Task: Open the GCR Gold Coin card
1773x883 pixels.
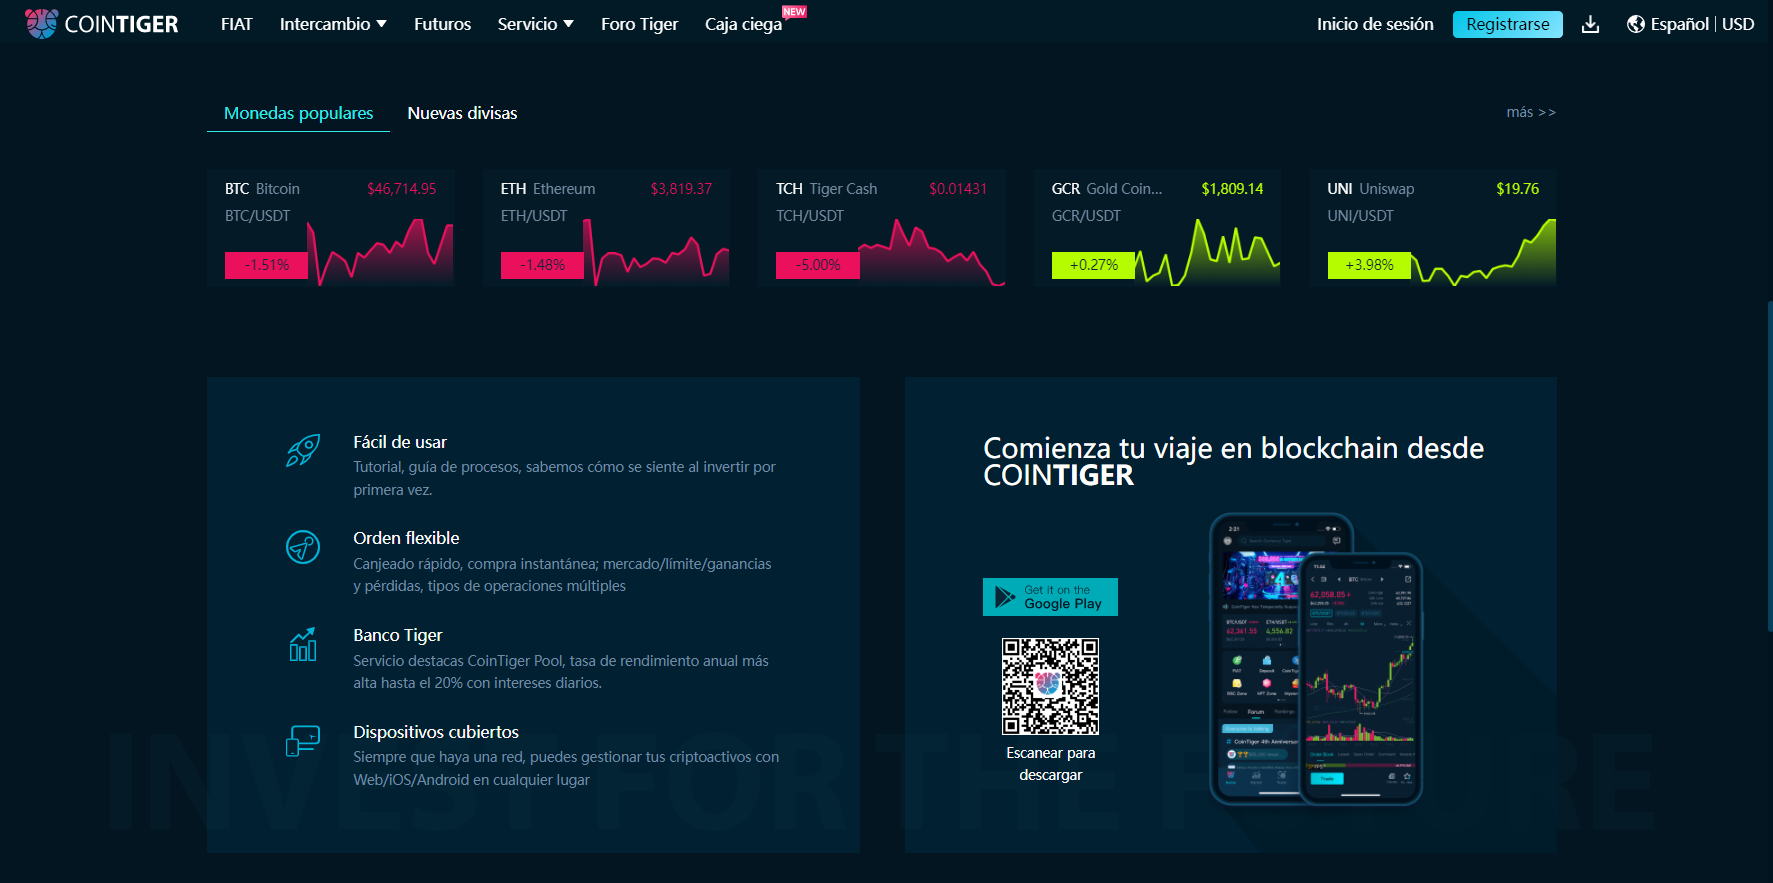Action: pos(1157,228)
